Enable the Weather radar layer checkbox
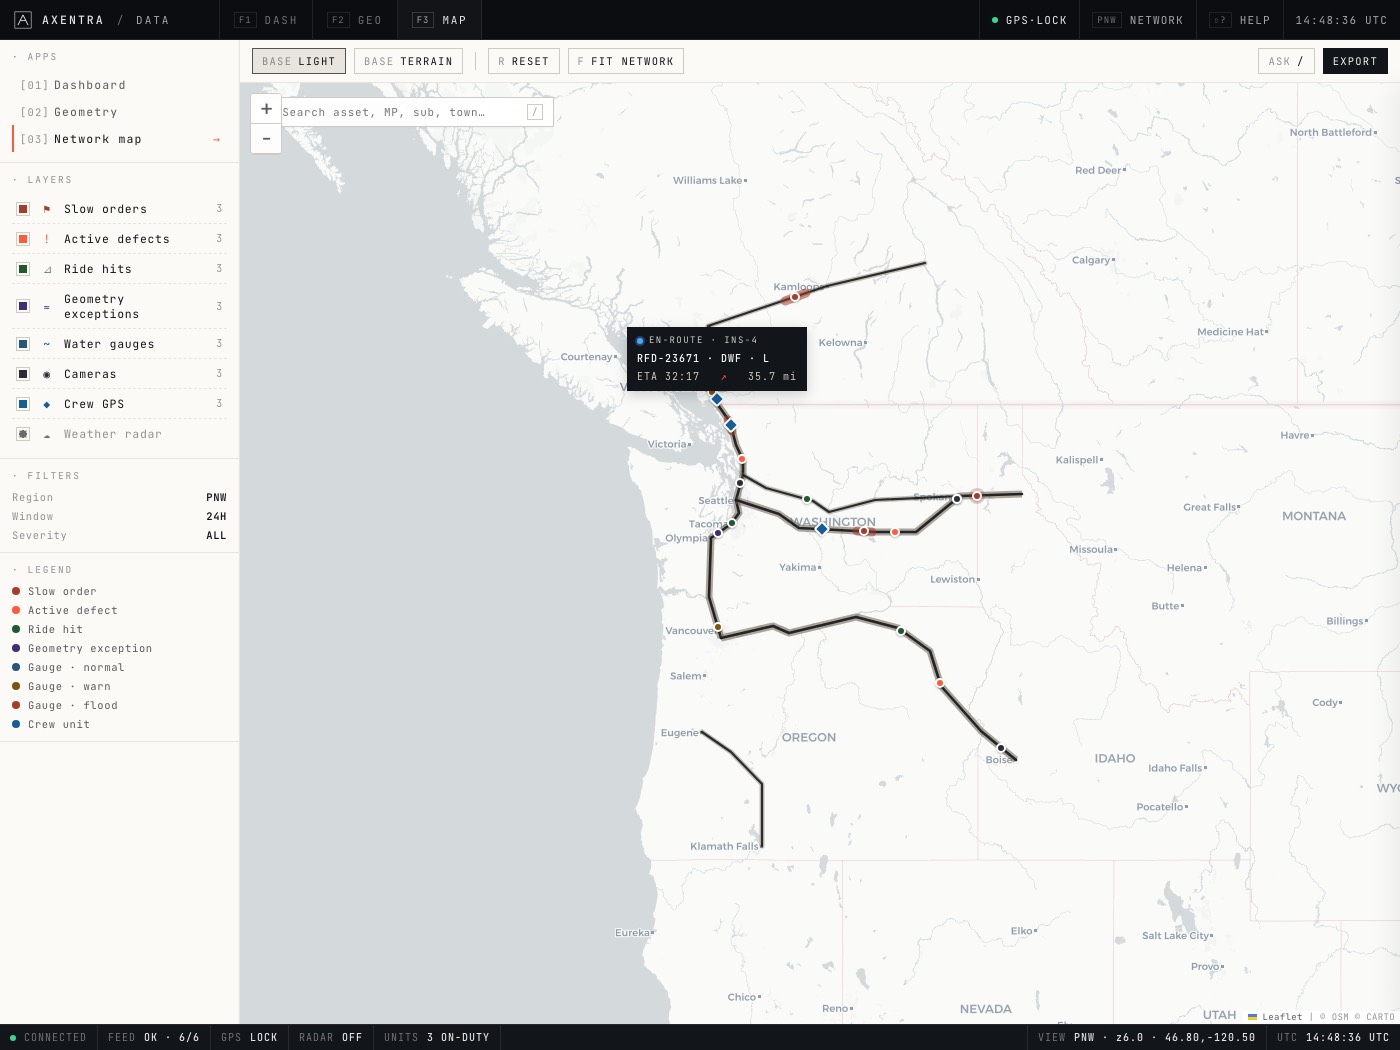The image size is (1400, 1050). (x=23, y=434)
